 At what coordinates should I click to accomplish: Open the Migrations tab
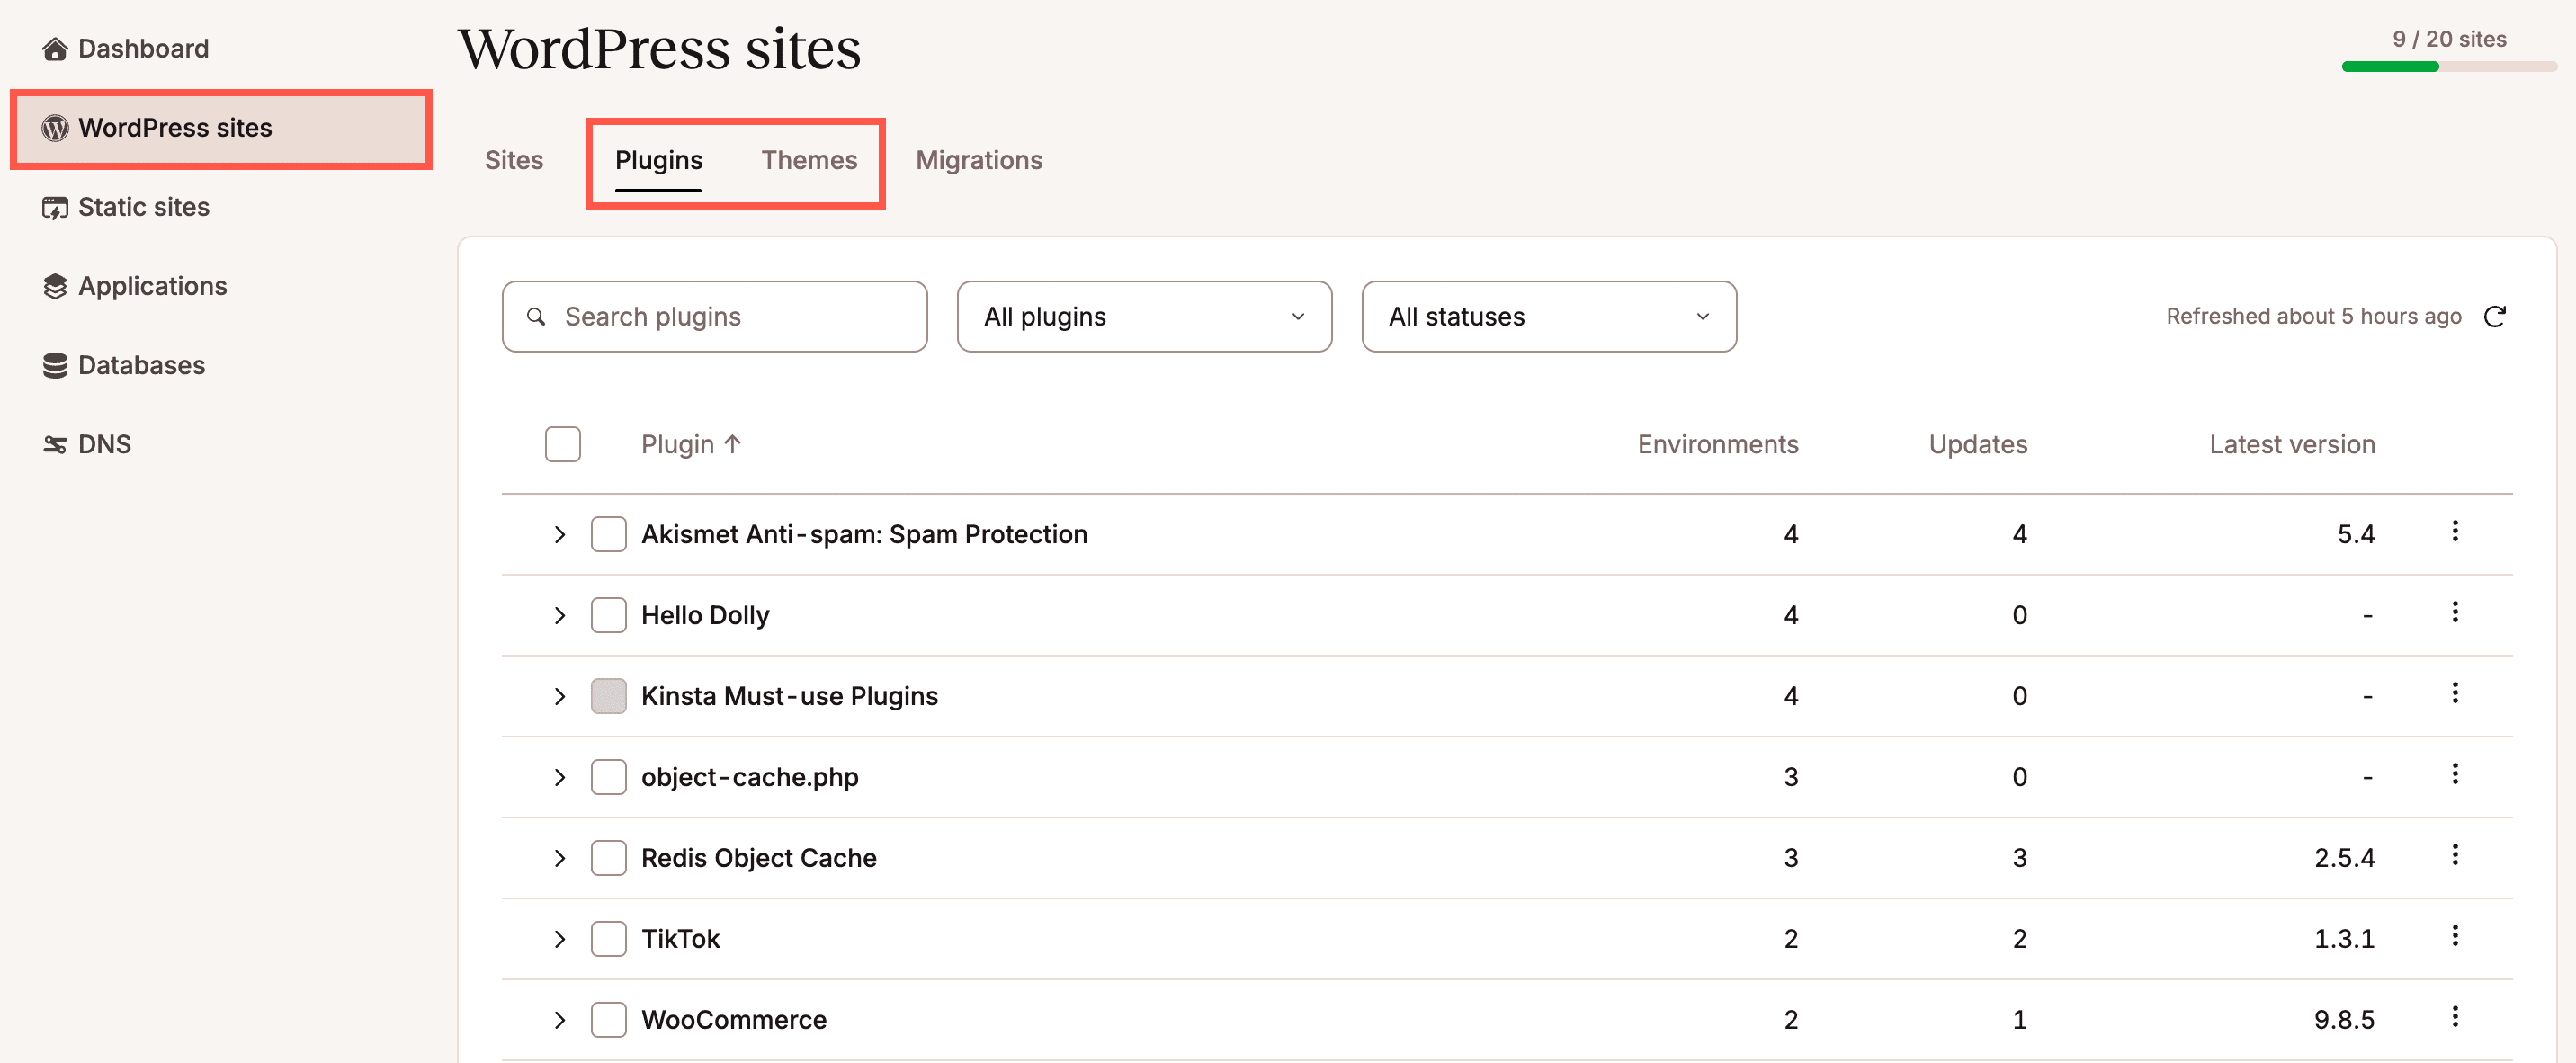pos(979,159)
